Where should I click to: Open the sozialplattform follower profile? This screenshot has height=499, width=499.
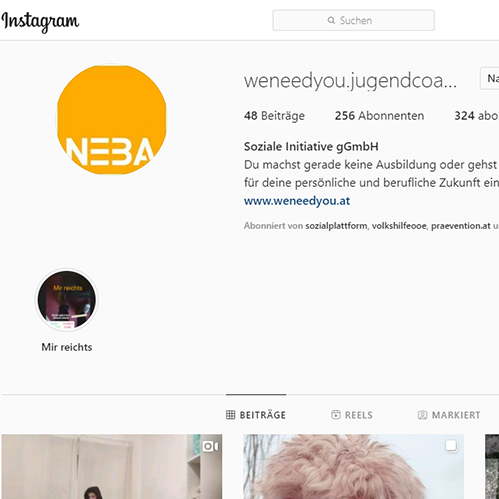[x=336, y=226]
